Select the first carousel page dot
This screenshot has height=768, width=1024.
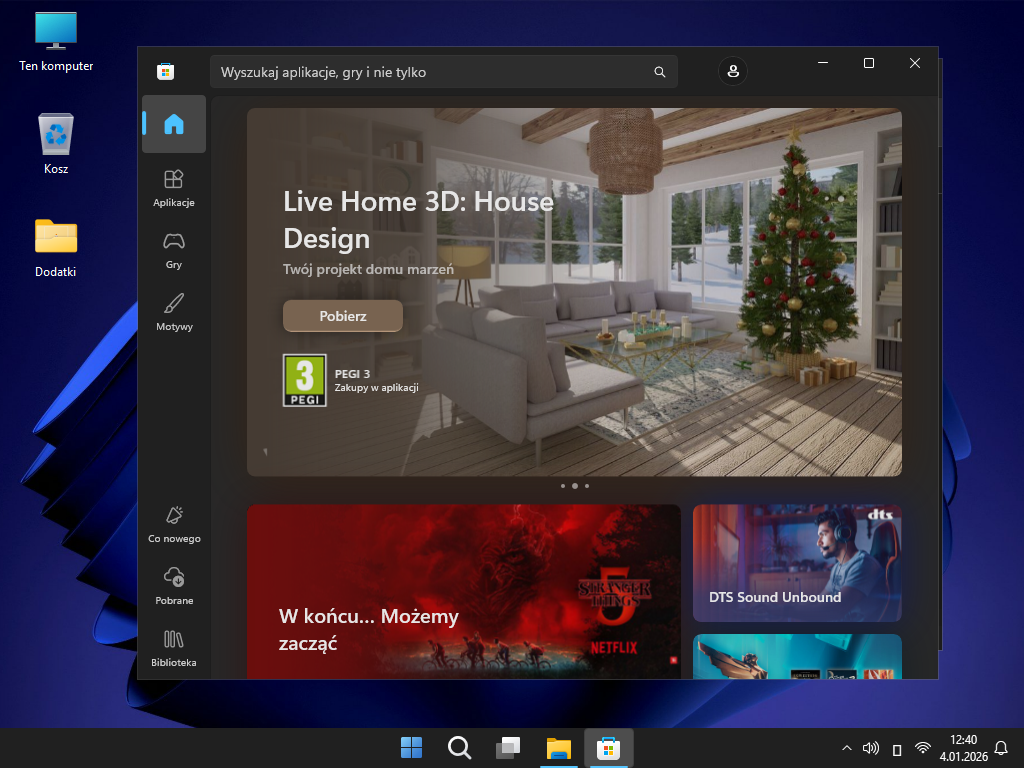[563, 486]
